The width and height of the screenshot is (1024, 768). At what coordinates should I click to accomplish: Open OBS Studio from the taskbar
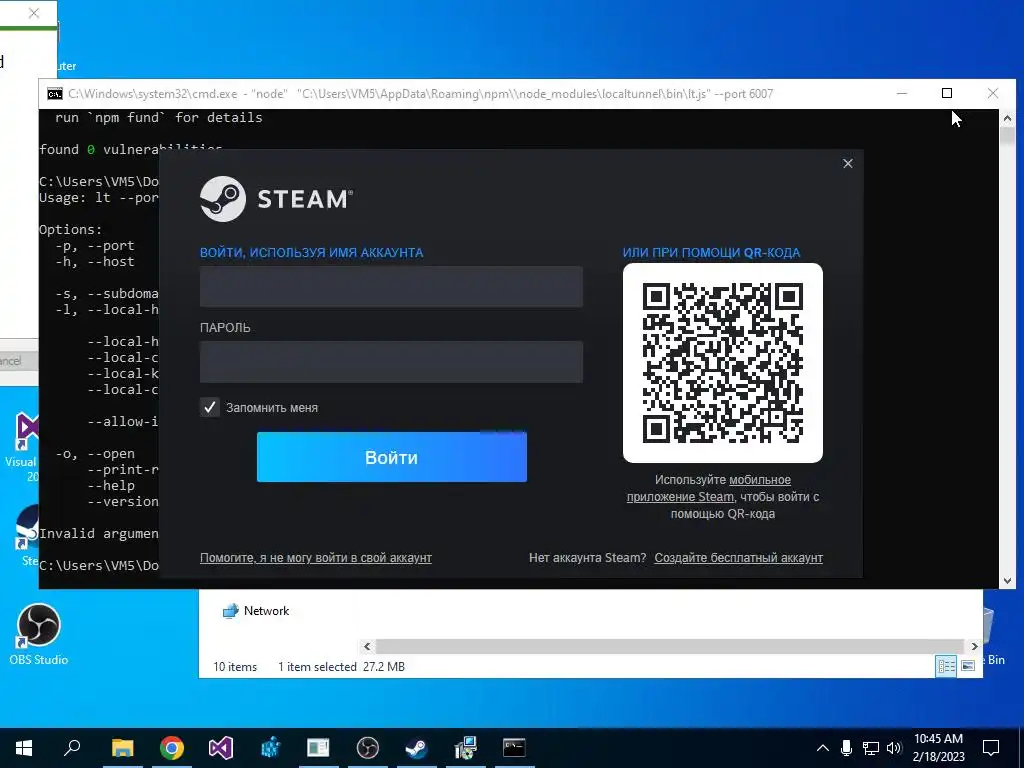(368, 748)
